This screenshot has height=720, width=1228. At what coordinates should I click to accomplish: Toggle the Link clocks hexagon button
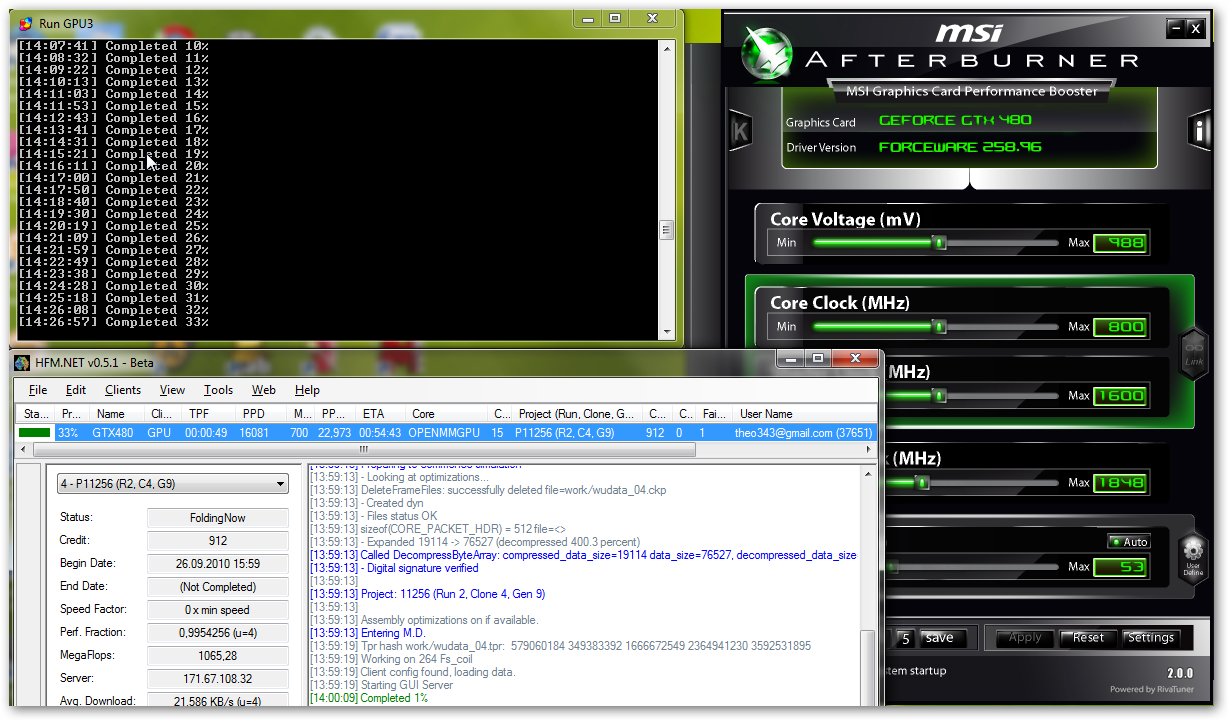[1193, 354]
